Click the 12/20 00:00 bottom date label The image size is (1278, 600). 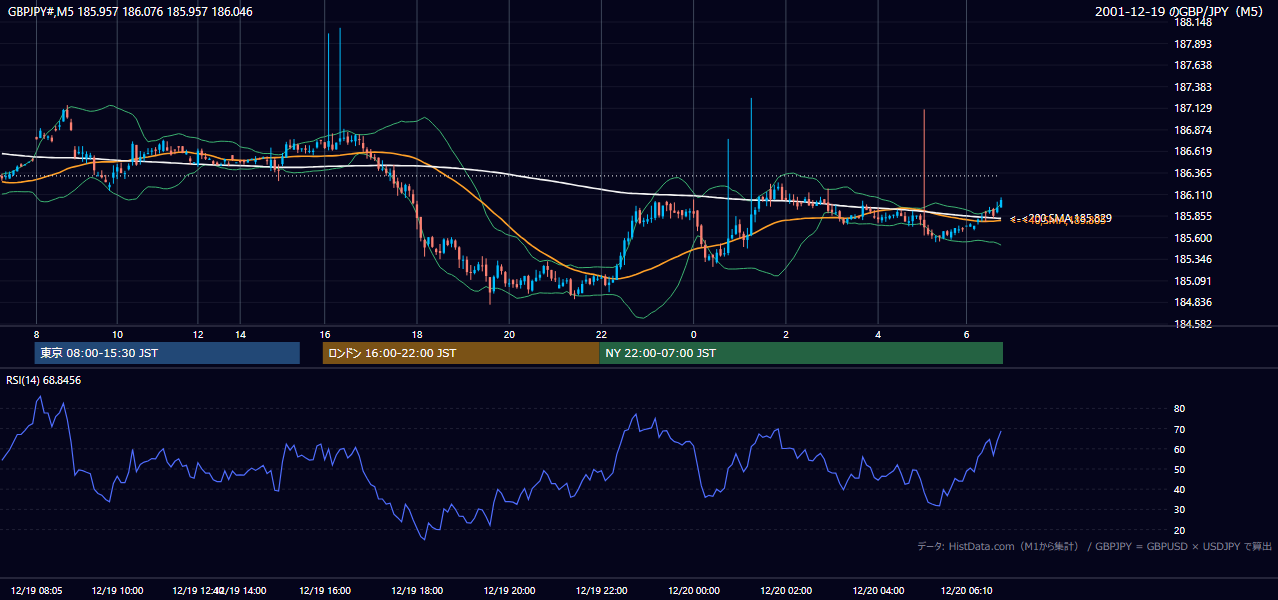tap(693, 590)
